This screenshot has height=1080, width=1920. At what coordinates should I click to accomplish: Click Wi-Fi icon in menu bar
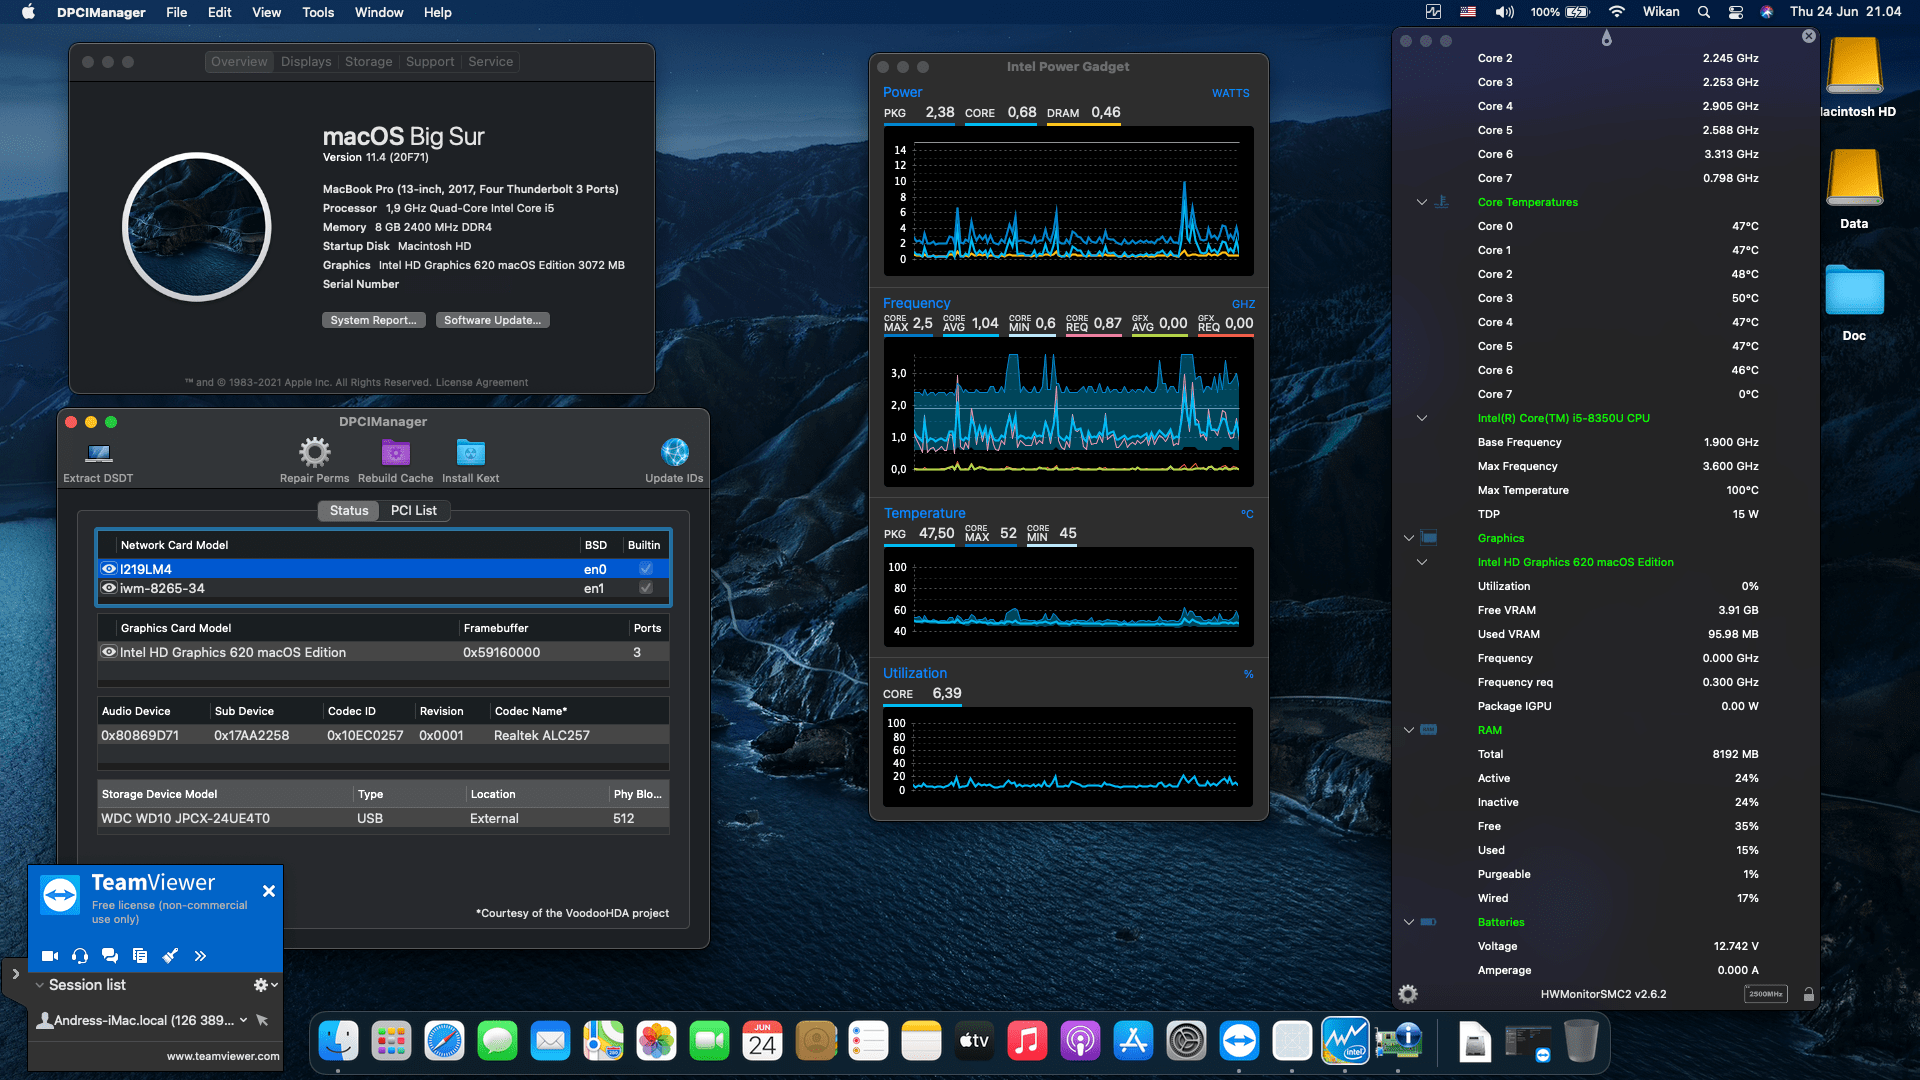coord(1616,12)
